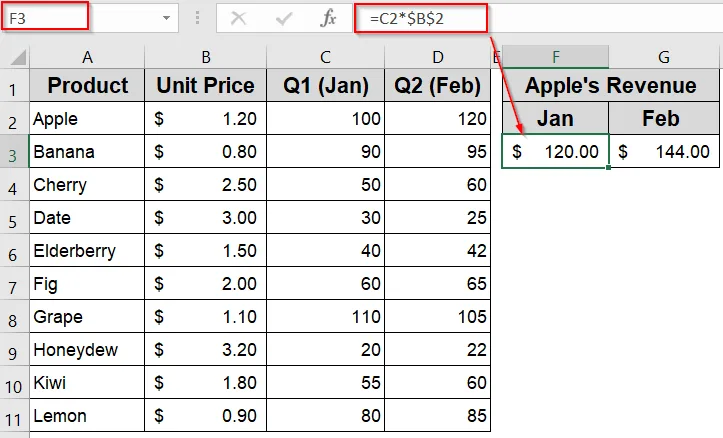Click Cherry's unit price 2.50
This screenshot has width=723, height=438.
[x=206, y=184]
